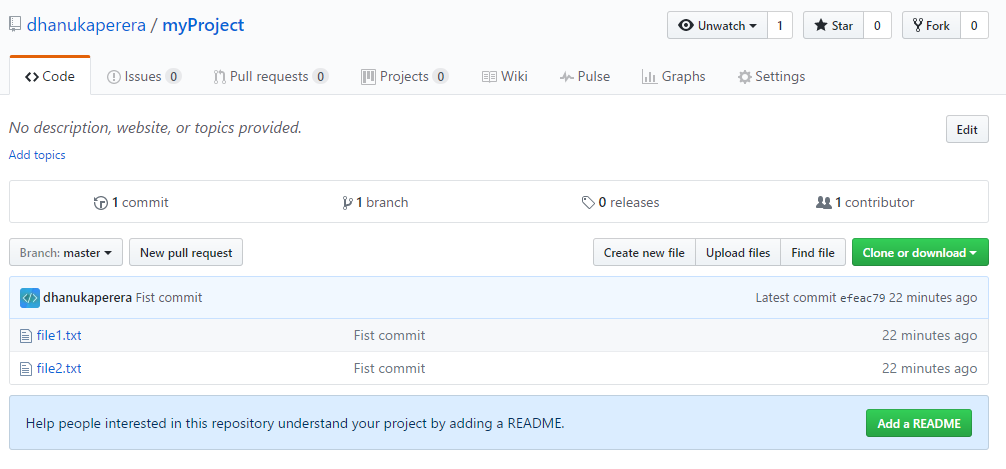Click the Fist commit message beside dhanukaperera

click(x=169, y=298)
